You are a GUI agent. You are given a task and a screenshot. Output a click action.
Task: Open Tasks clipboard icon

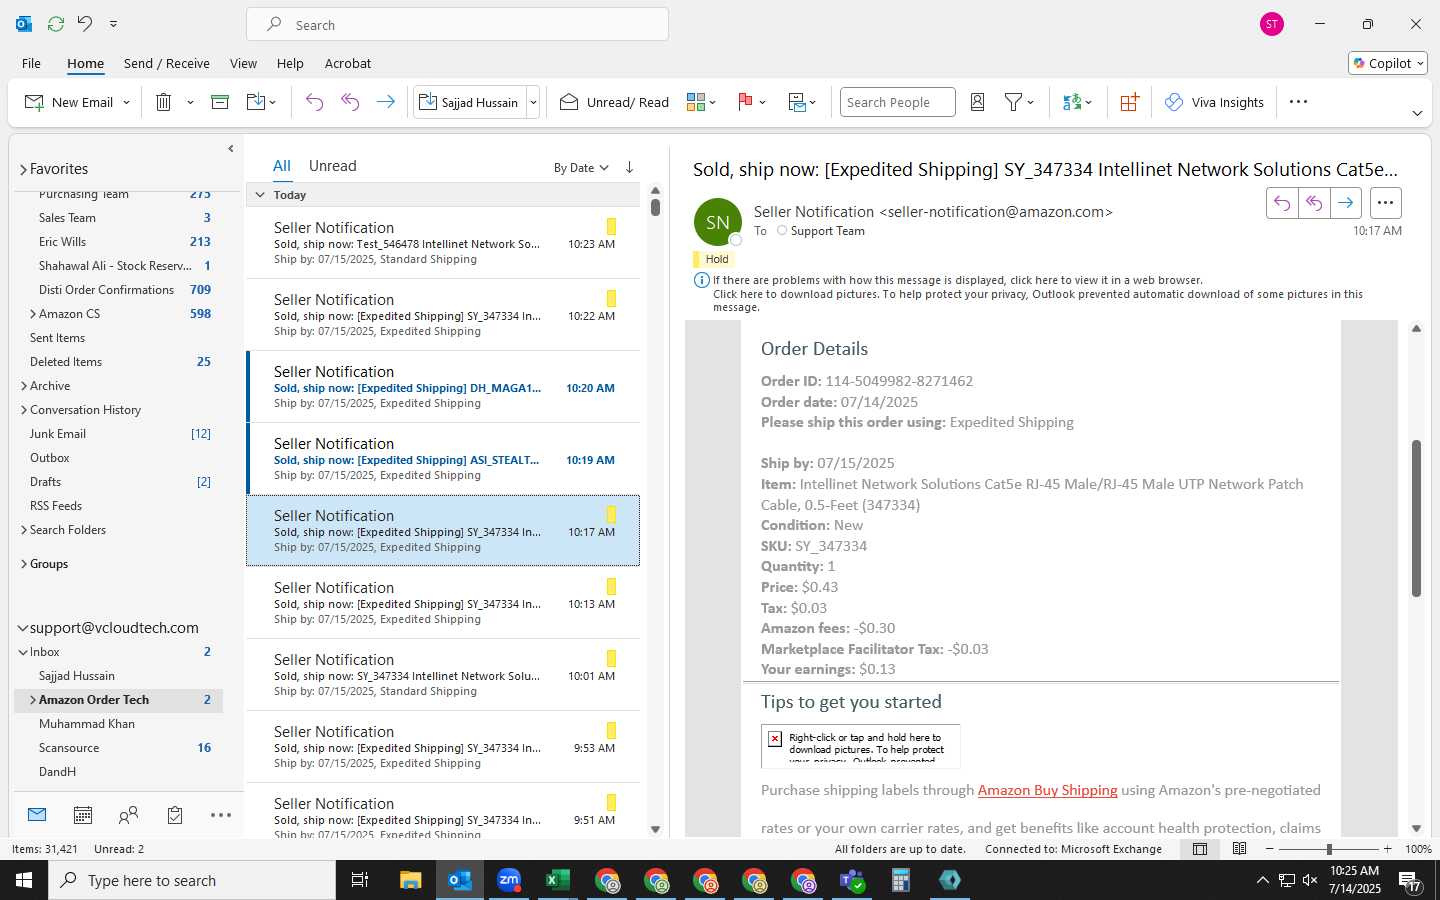click(175, 816)
